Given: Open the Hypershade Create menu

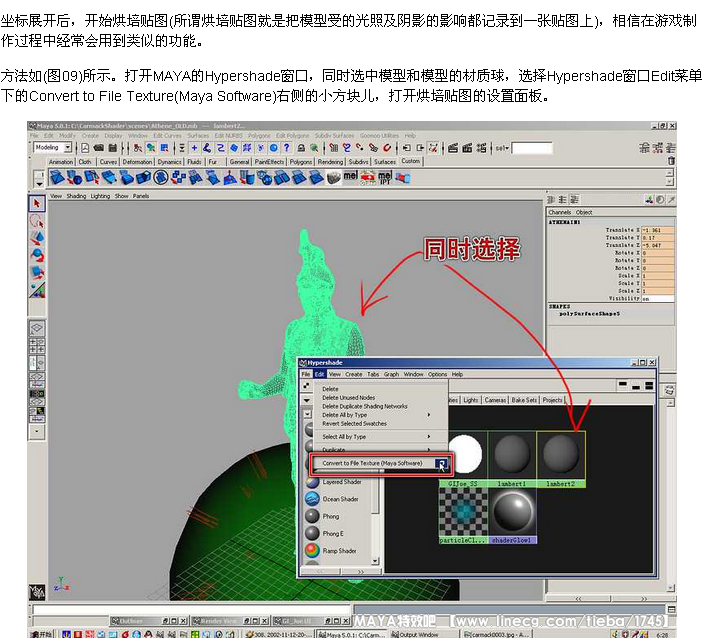Looking at the screenshot, I should pos(353,374).
